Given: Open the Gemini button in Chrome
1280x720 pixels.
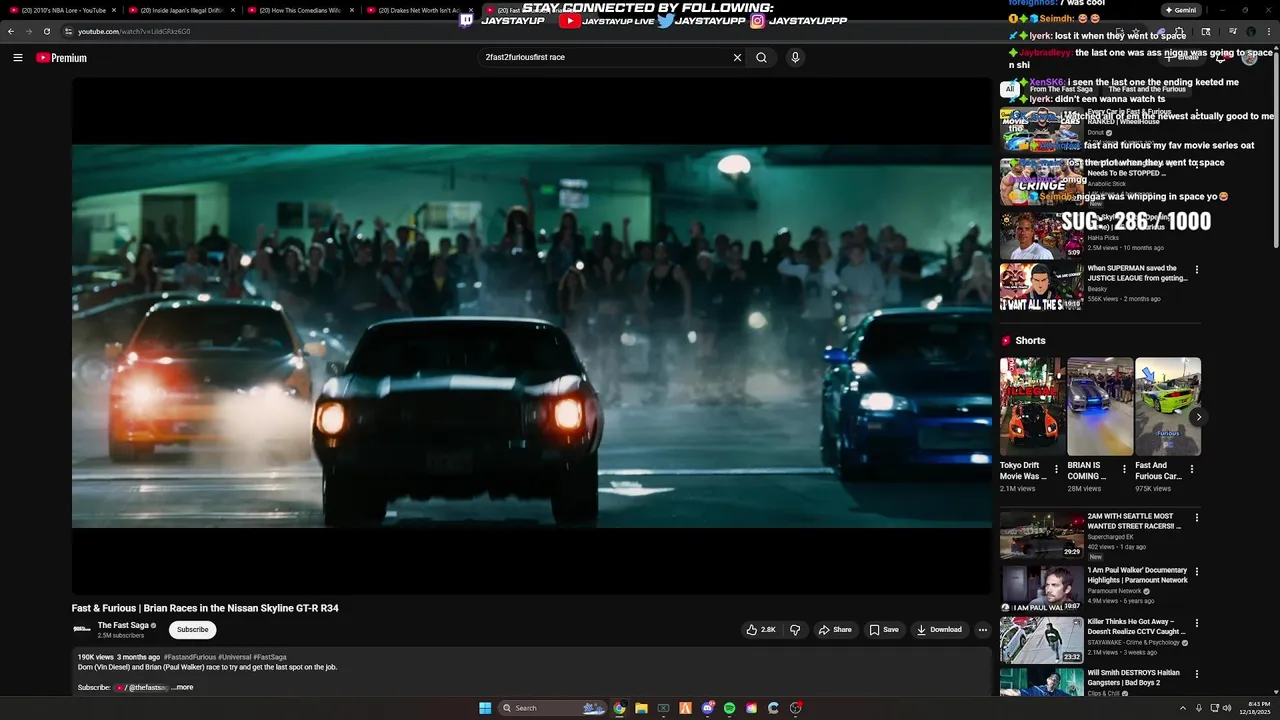Looking at the screenshot, I should (x=1181, y=10).
